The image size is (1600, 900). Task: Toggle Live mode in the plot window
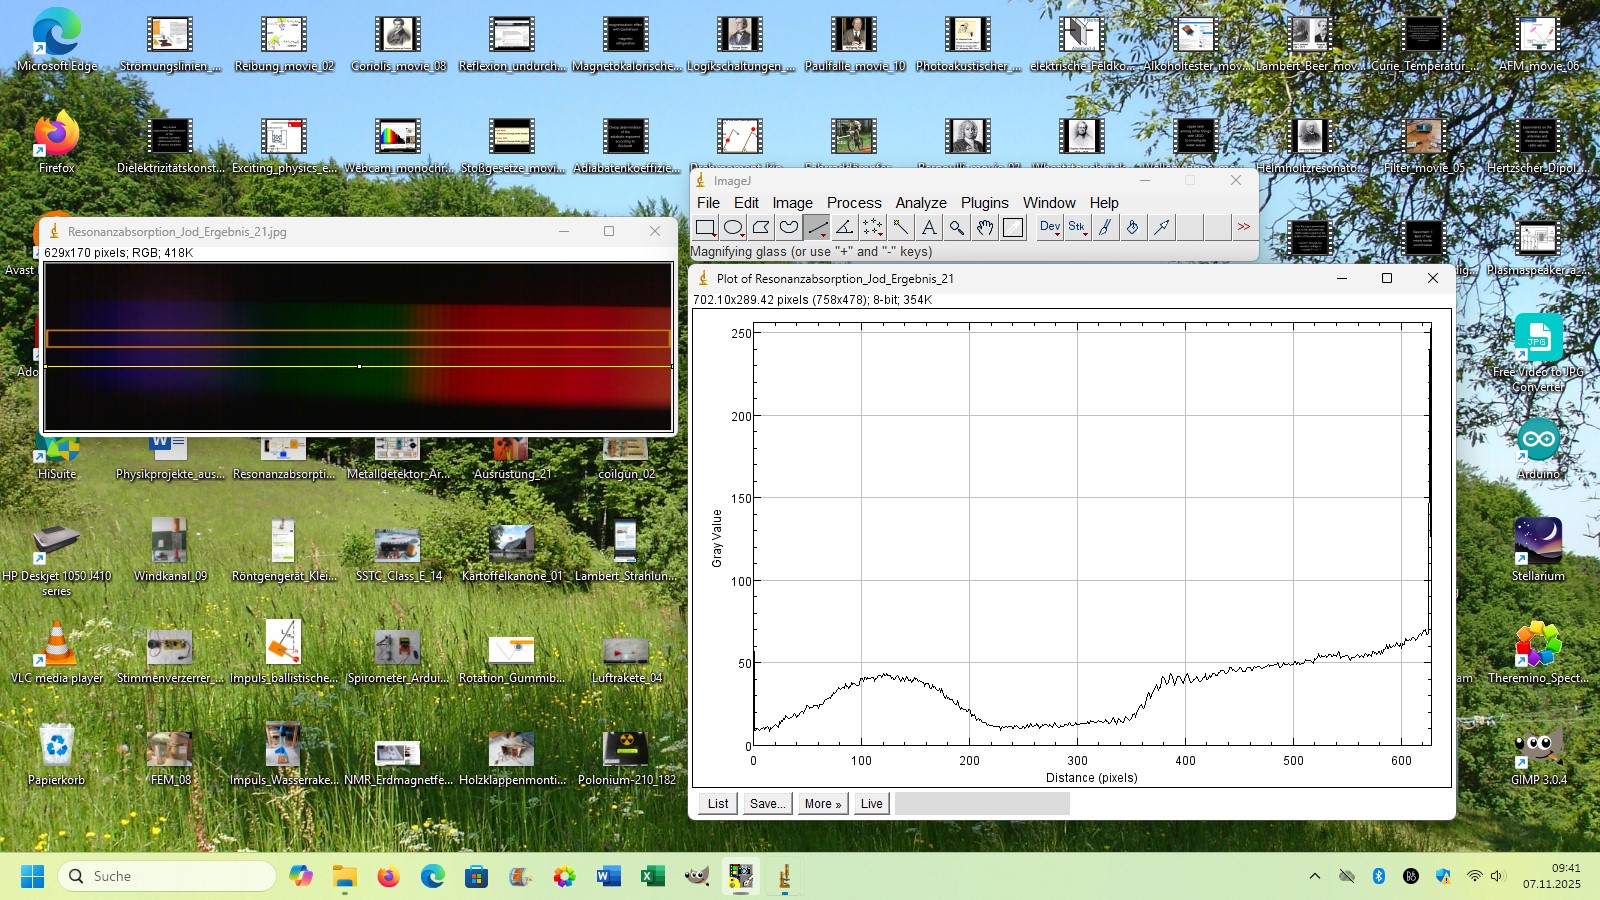tap(871, 804)
